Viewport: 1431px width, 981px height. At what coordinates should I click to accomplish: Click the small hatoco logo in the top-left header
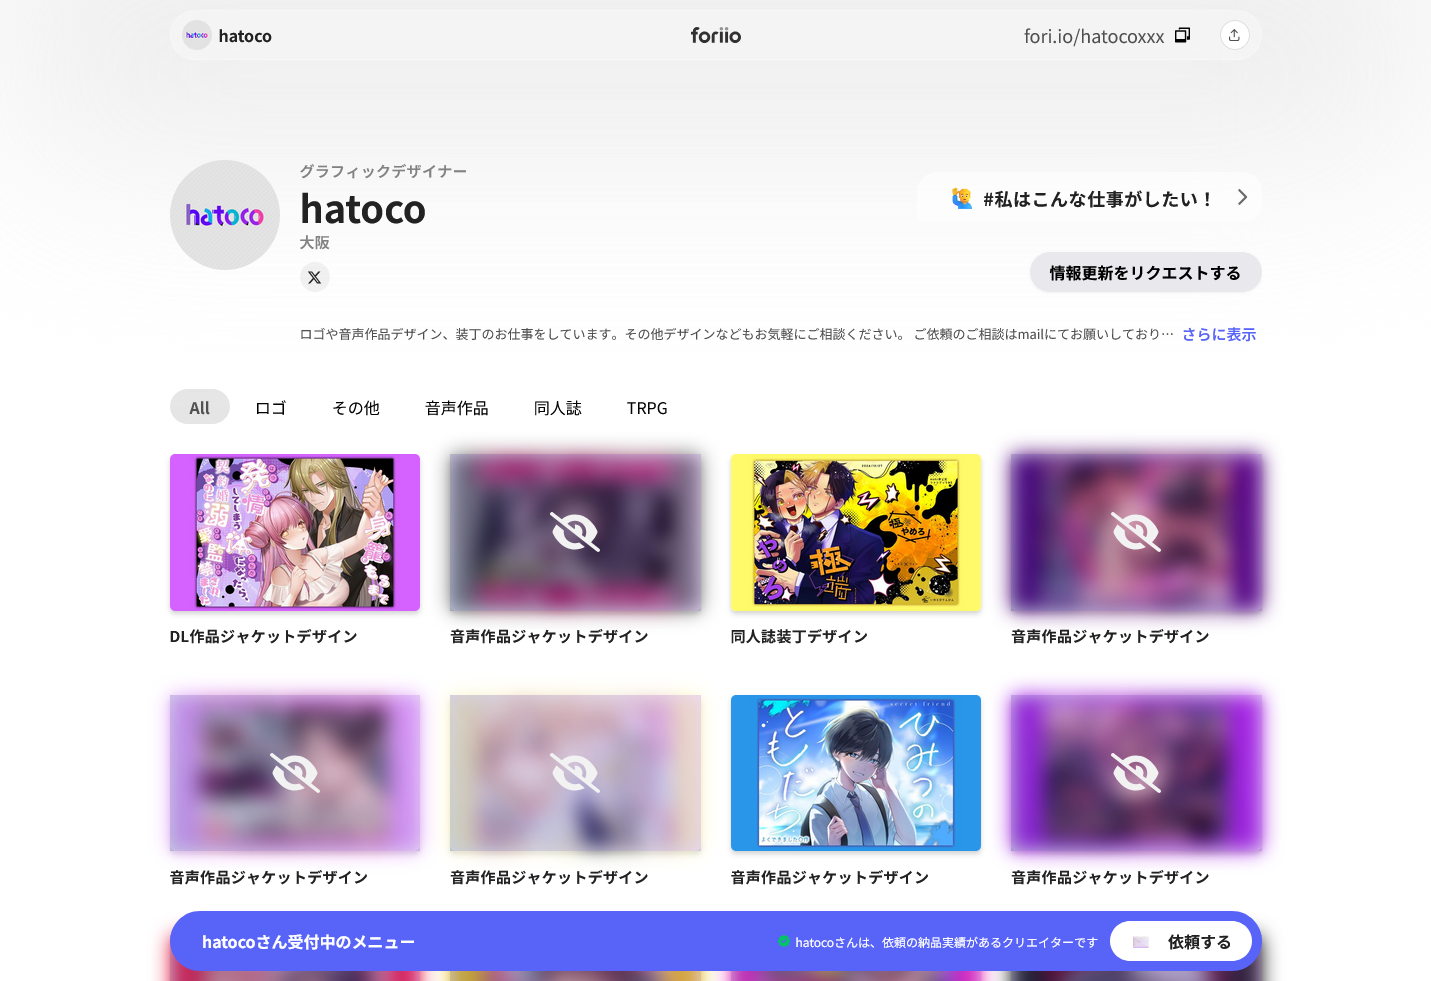tap(196, 35)
